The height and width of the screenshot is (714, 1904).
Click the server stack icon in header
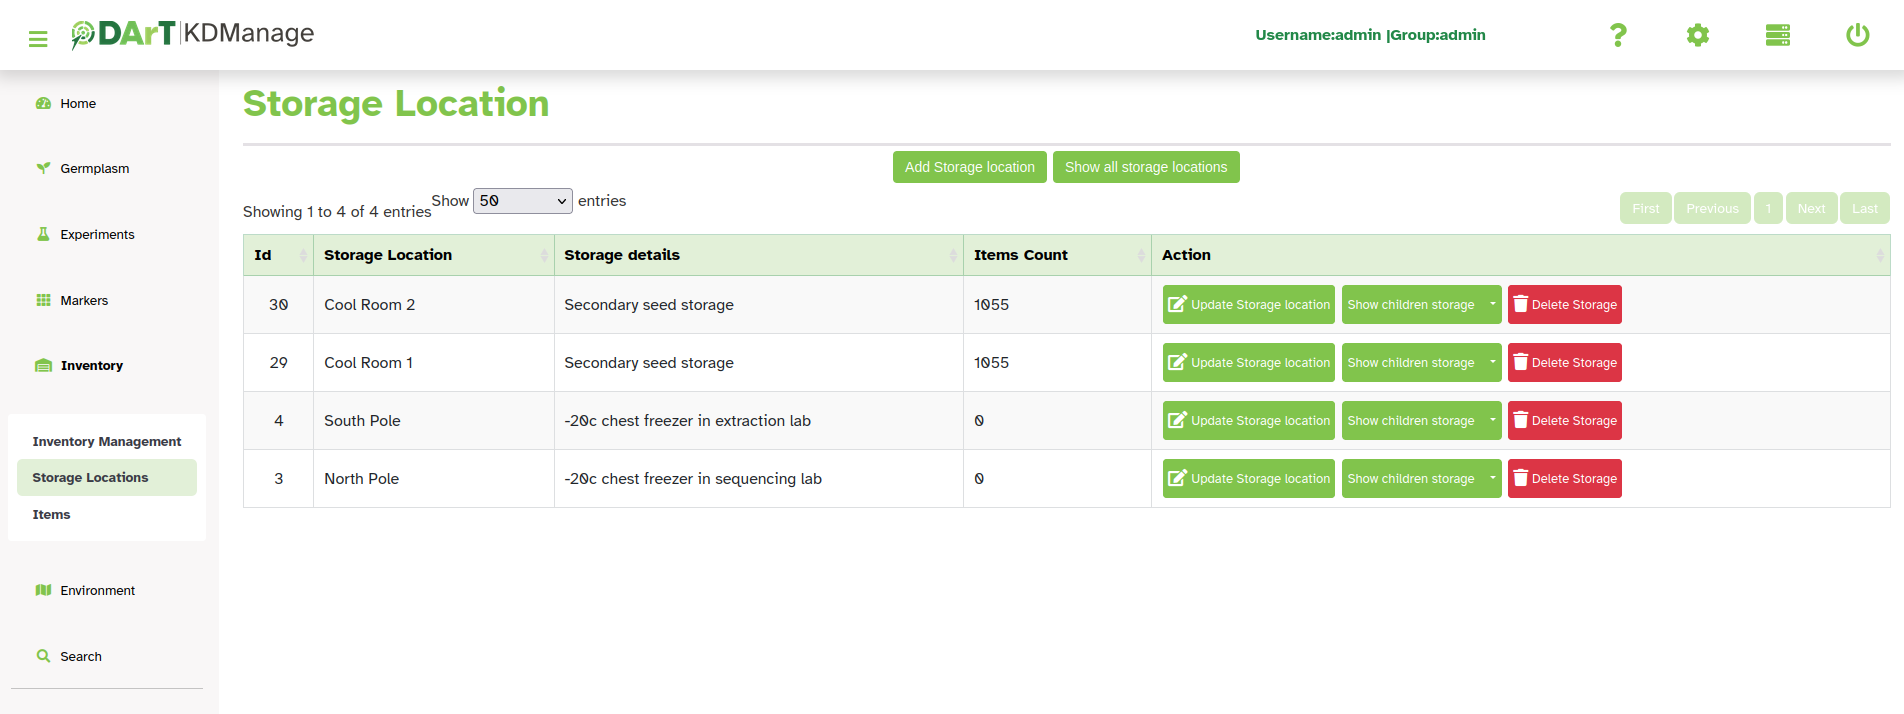pos(1777,35)
